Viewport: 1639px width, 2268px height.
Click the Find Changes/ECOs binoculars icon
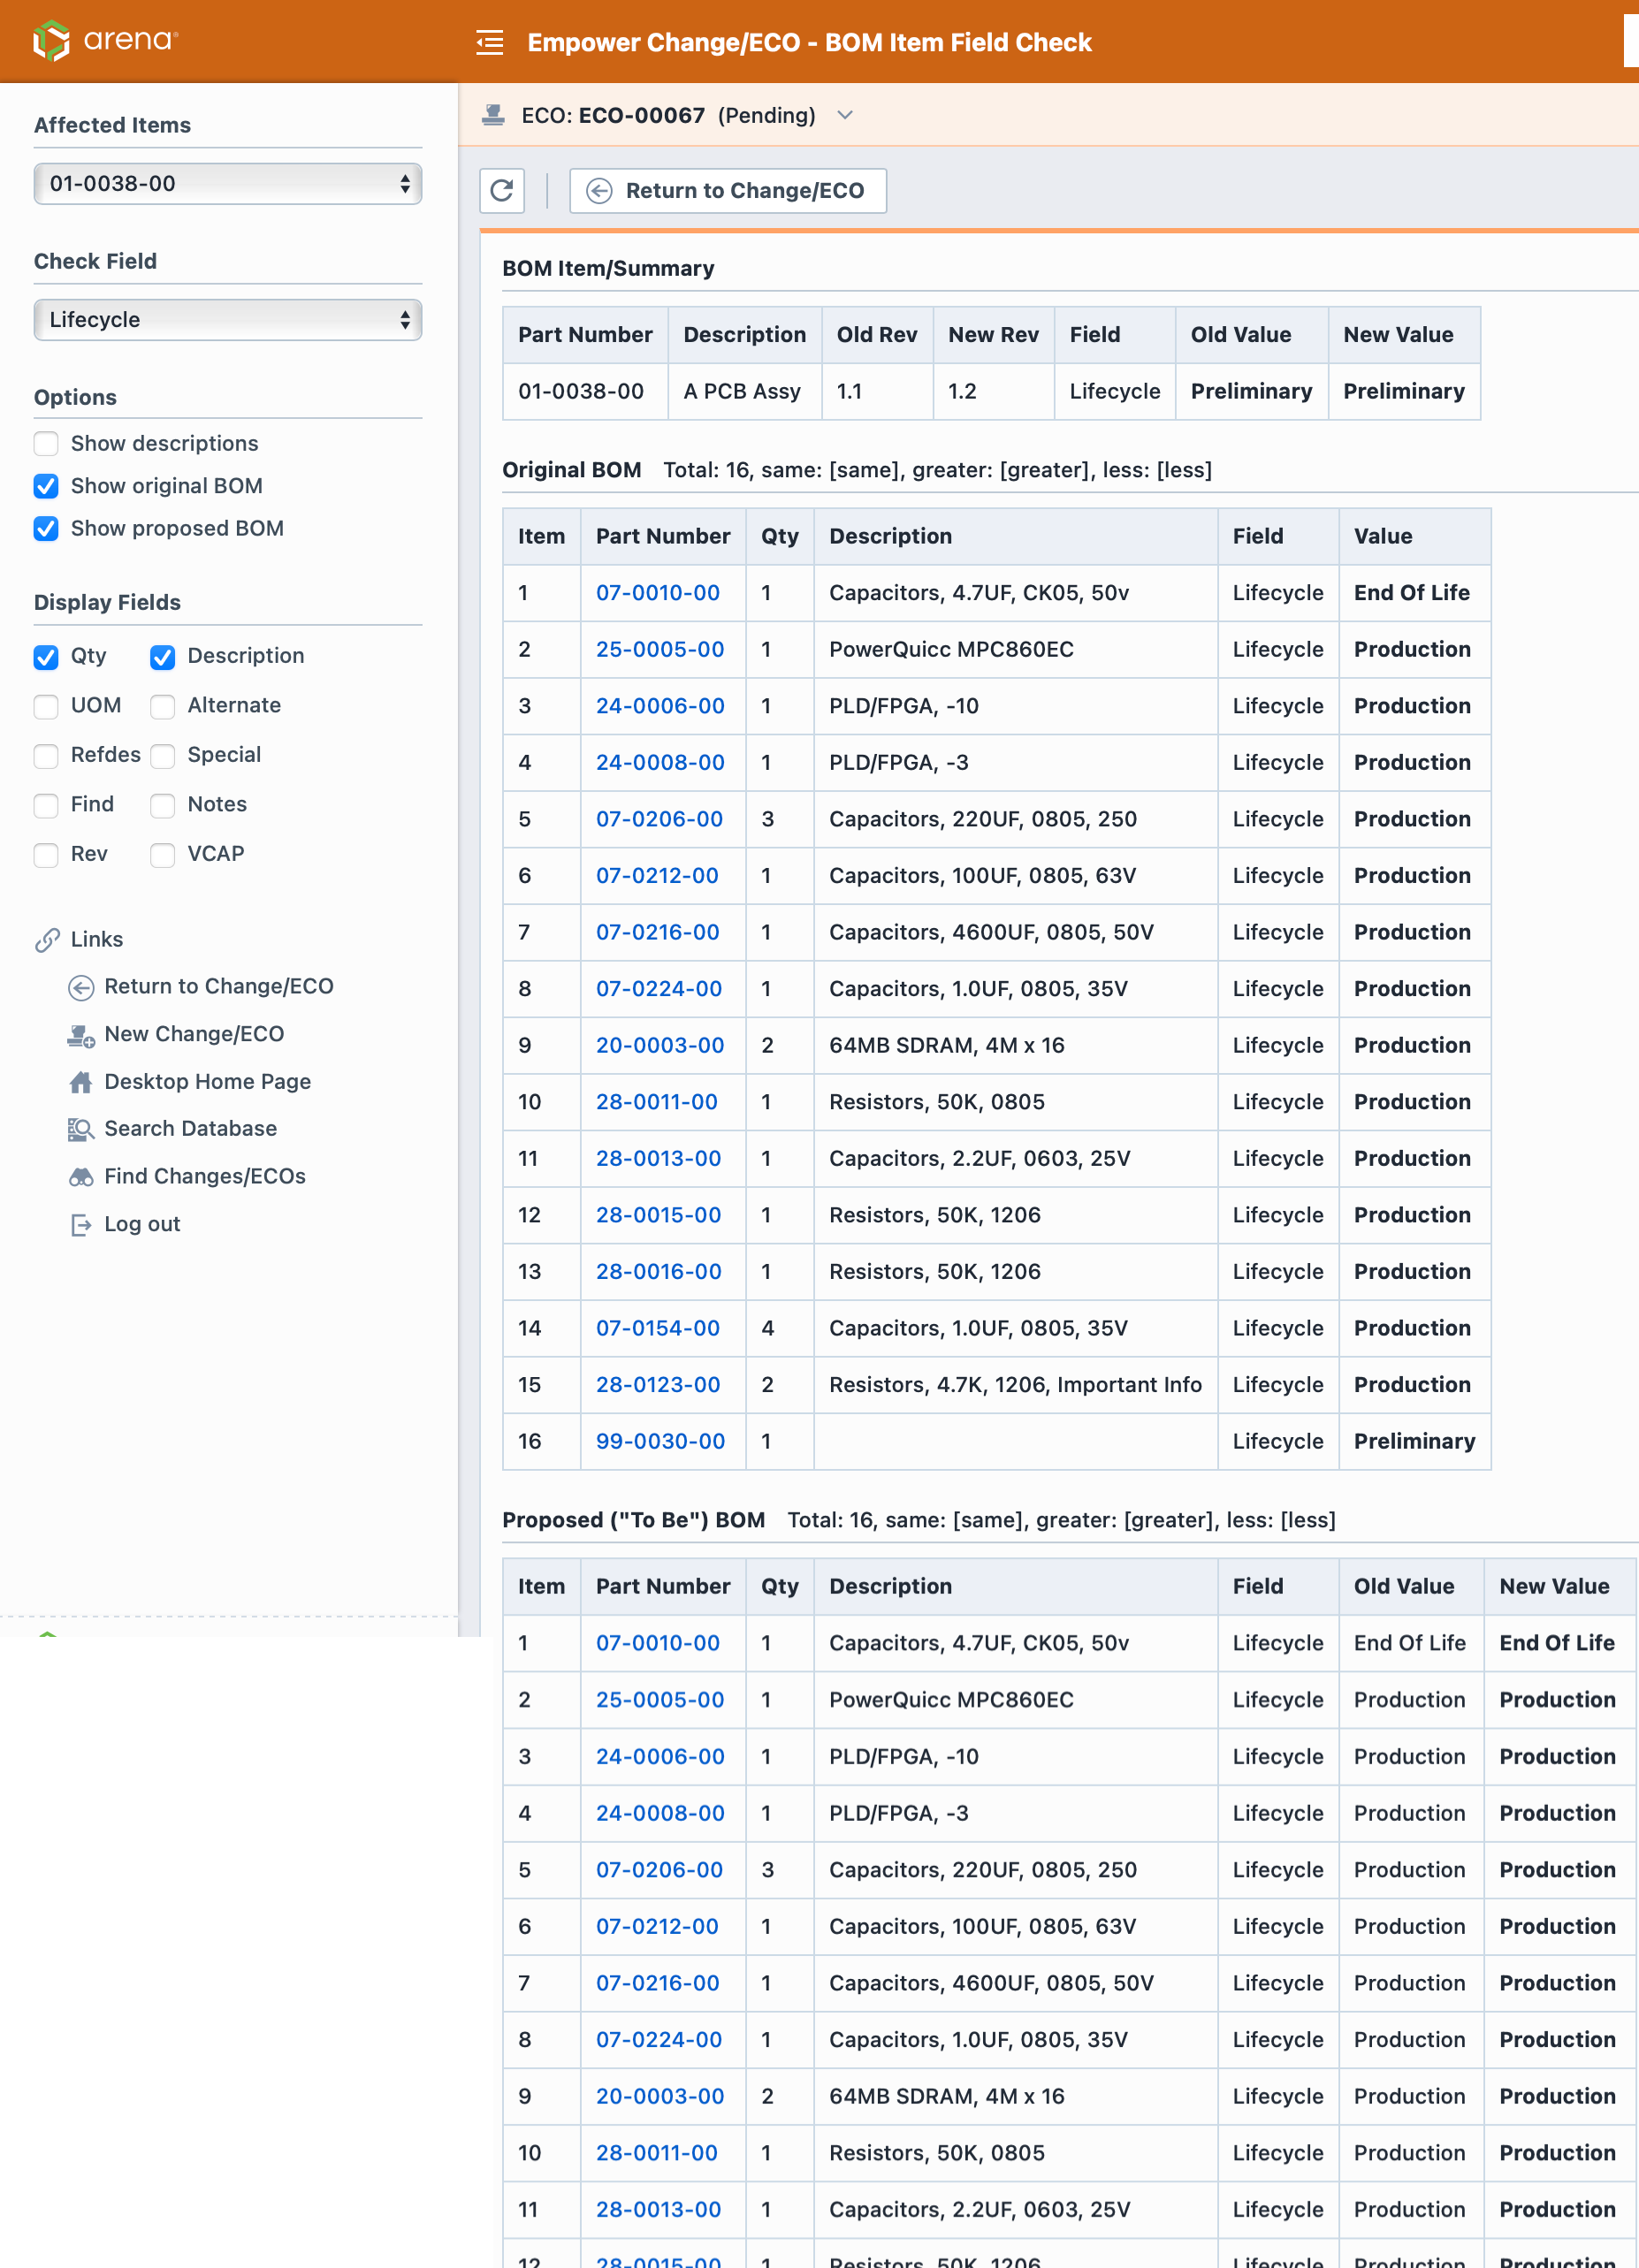tap(80, 1177)
